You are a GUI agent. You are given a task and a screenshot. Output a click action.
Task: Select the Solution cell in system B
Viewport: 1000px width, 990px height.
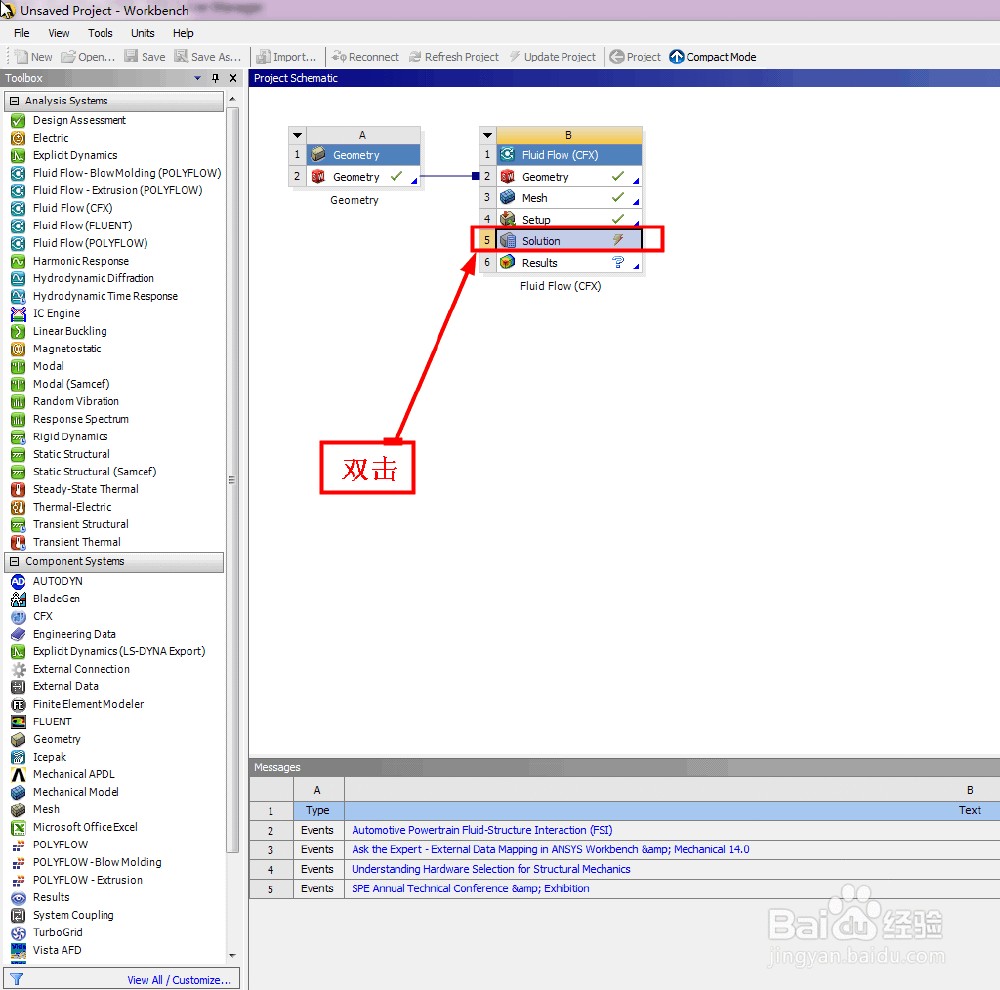click(x=569, y=240)
